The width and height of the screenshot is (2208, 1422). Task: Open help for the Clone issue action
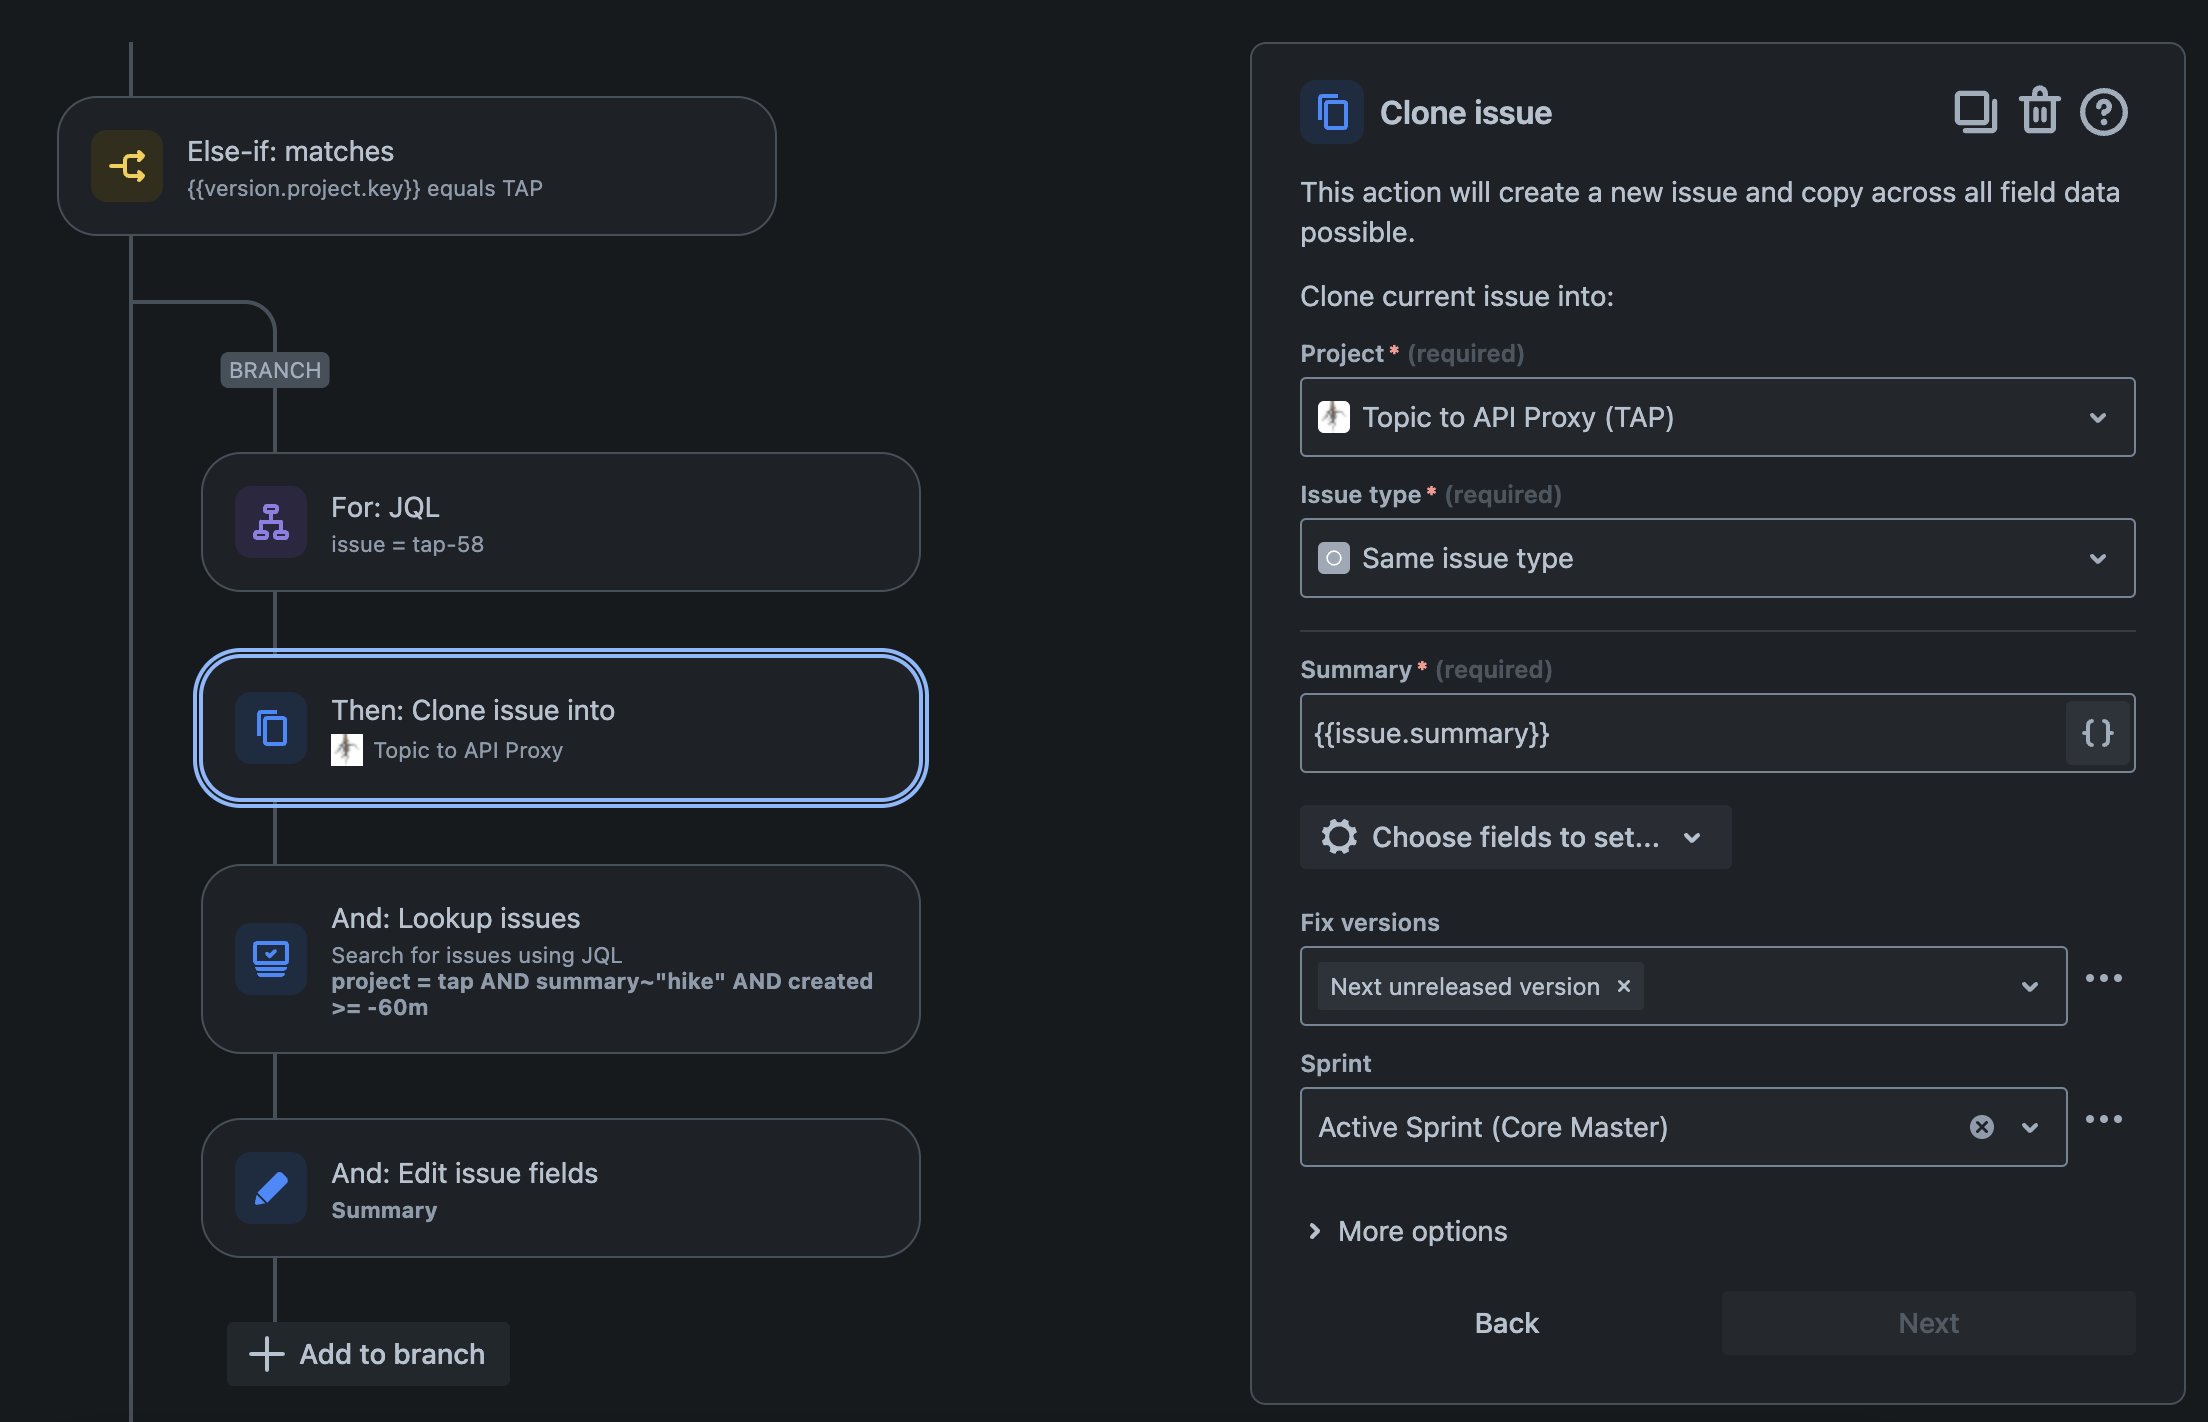(2104, 112)
